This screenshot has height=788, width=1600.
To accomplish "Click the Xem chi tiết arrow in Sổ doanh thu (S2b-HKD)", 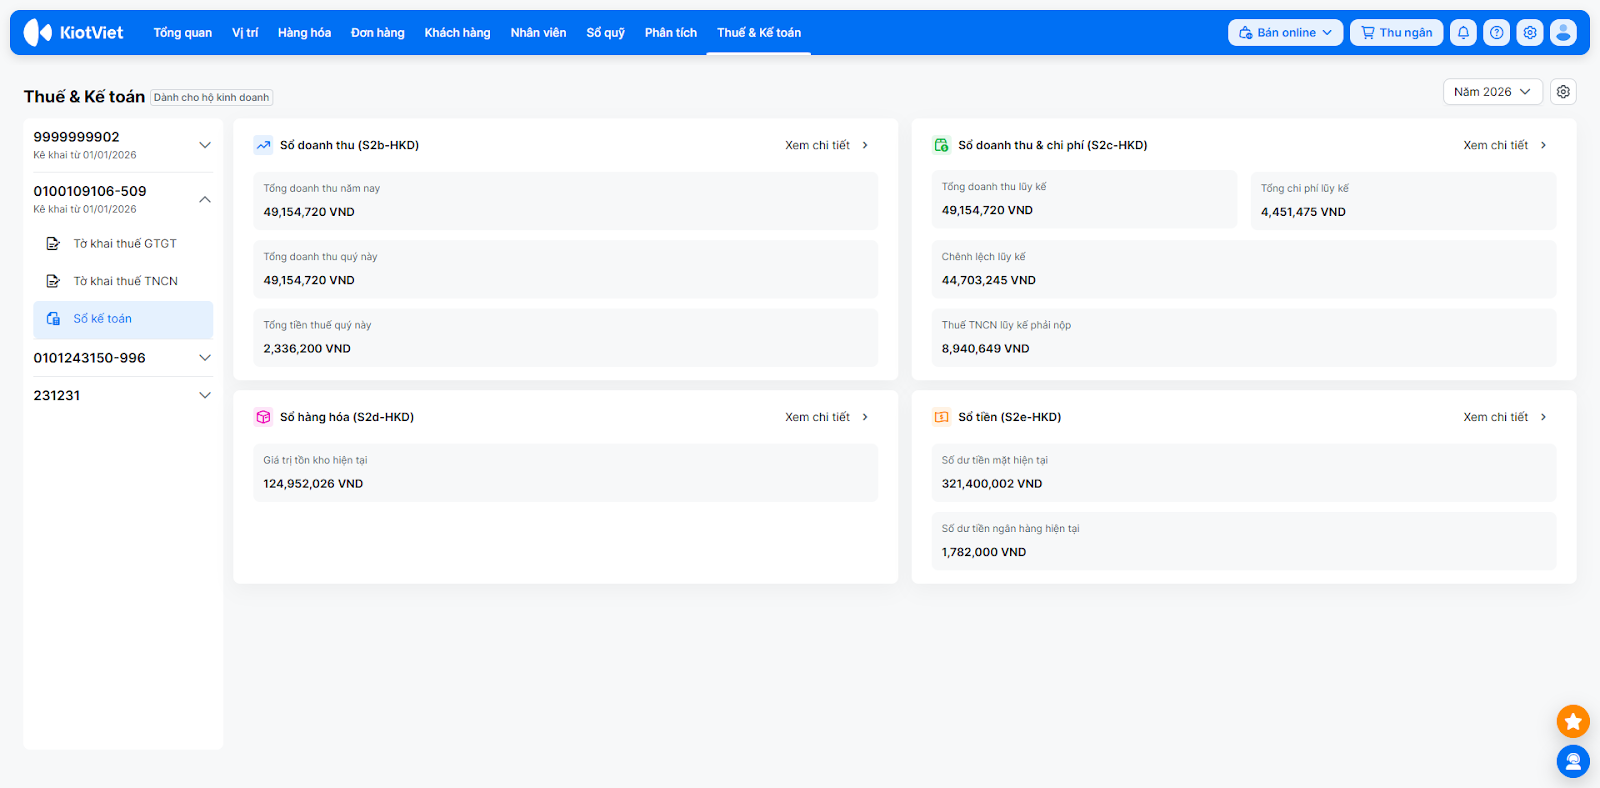I will (x=865, y=145).
